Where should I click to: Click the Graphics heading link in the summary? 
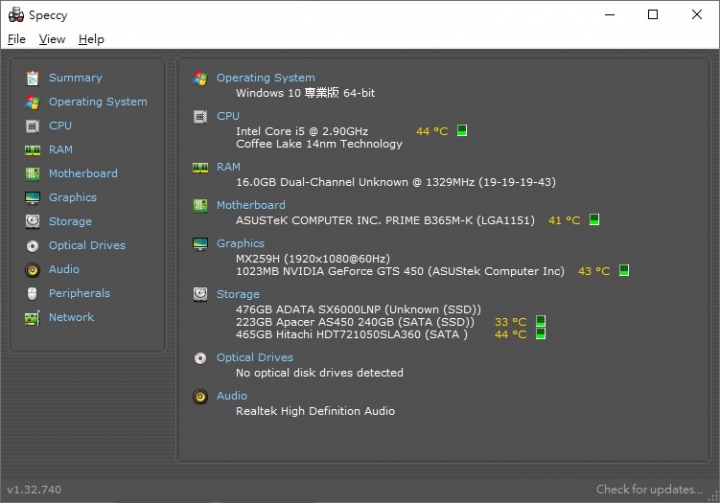[x=241, y=243]
